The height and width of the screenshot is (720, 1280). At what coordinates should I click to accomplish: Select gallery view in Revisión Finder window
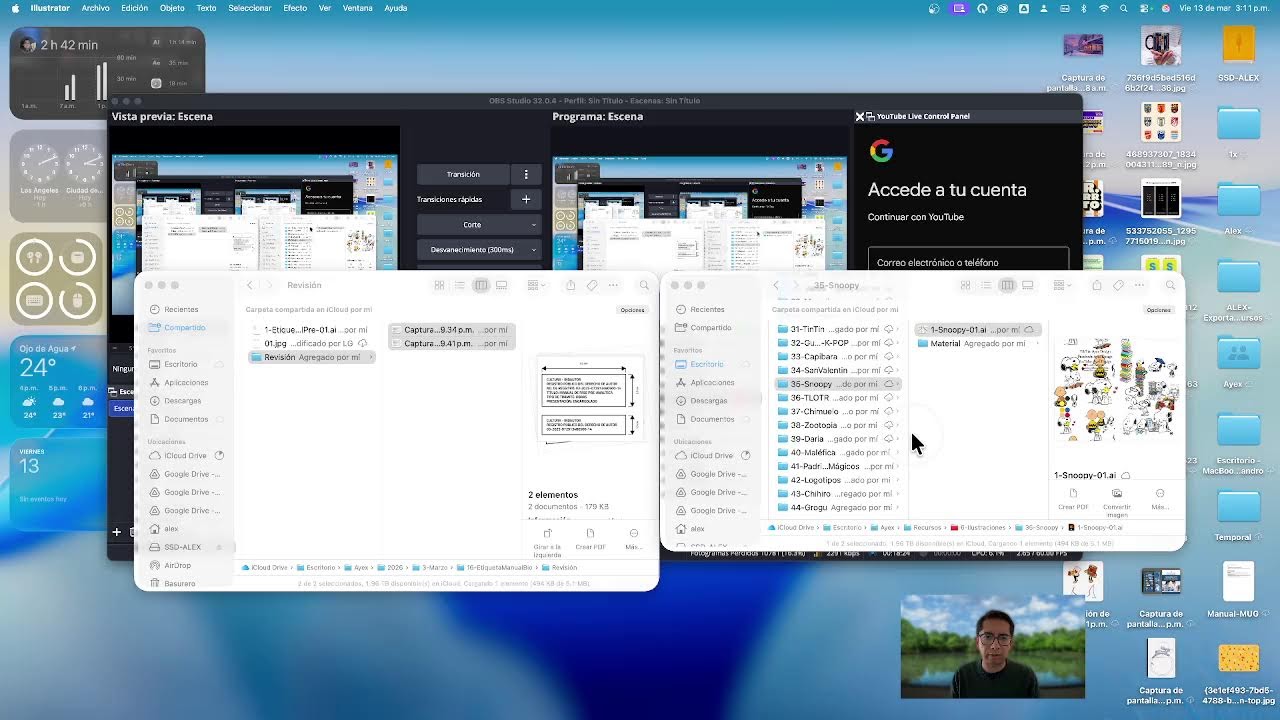(502, 285)
